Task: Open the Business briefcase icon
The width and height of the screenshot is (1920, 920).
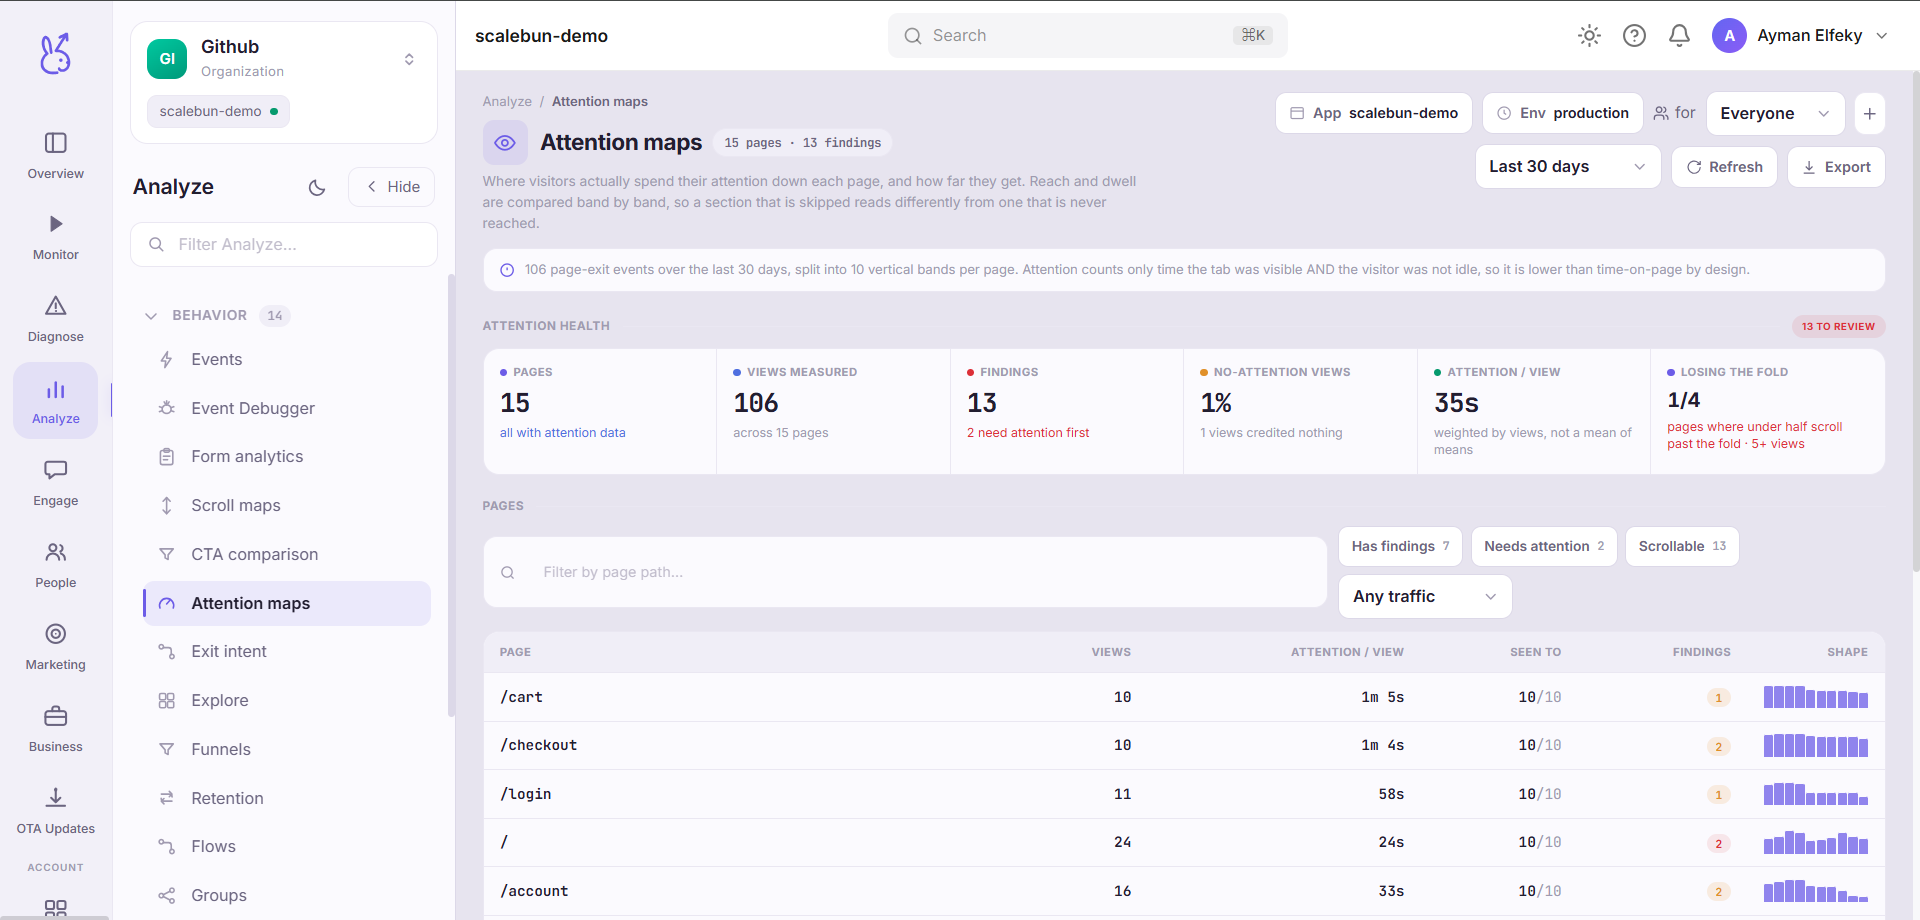Action: tap(56, 716)
